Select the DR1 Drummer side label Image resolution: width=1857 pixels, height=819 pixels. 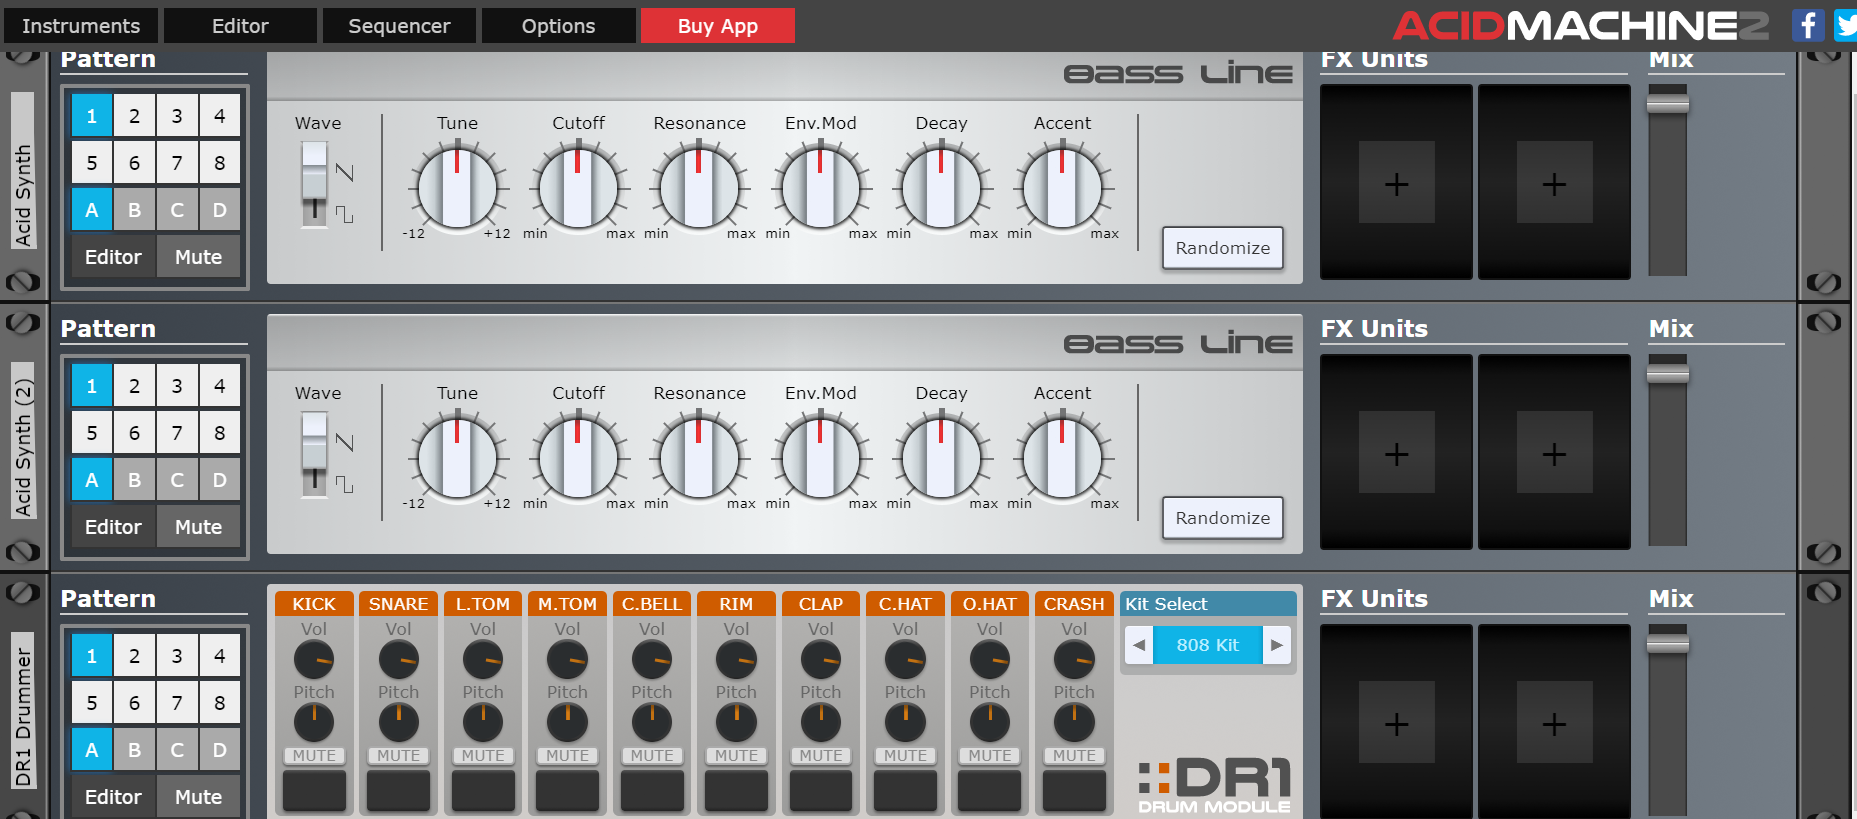click(23, 711)
